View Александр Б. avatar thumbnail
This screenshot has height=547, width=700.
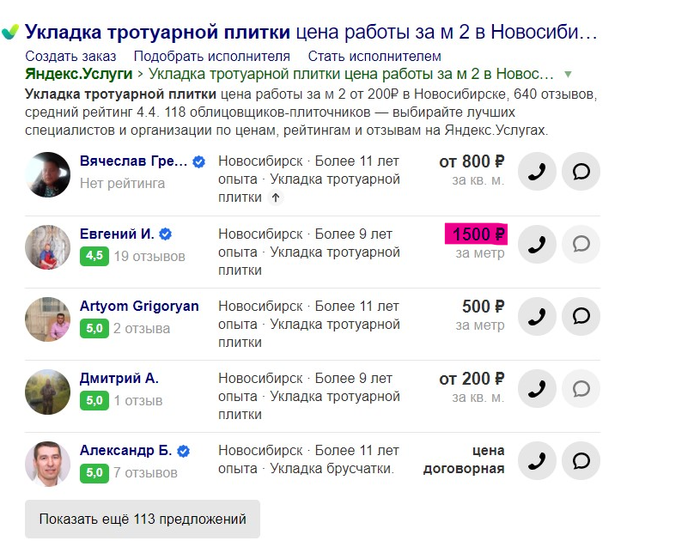[48, 463]
